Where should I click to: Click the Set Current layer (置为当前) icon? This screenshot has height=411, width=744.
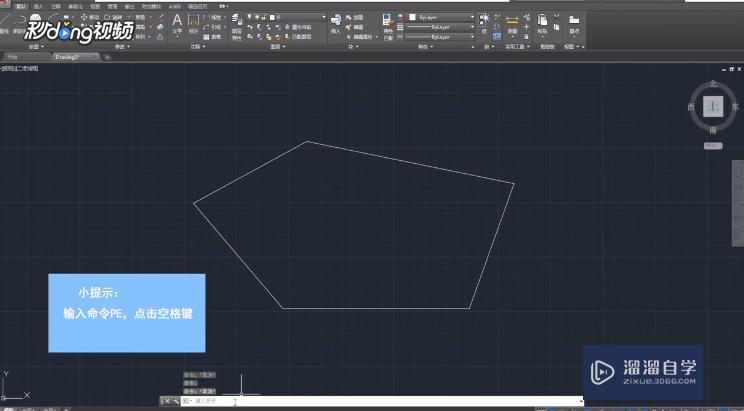(298, 27)
